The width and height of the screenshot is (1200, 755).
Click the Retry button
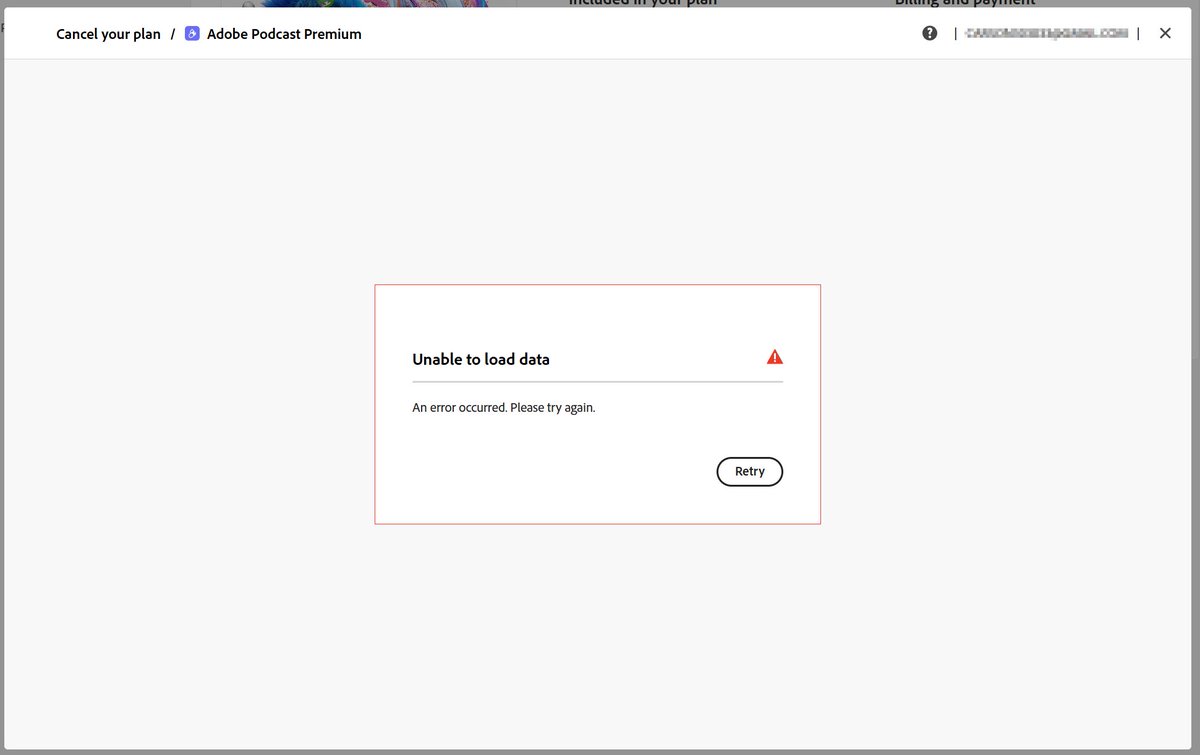coord(750,471)
